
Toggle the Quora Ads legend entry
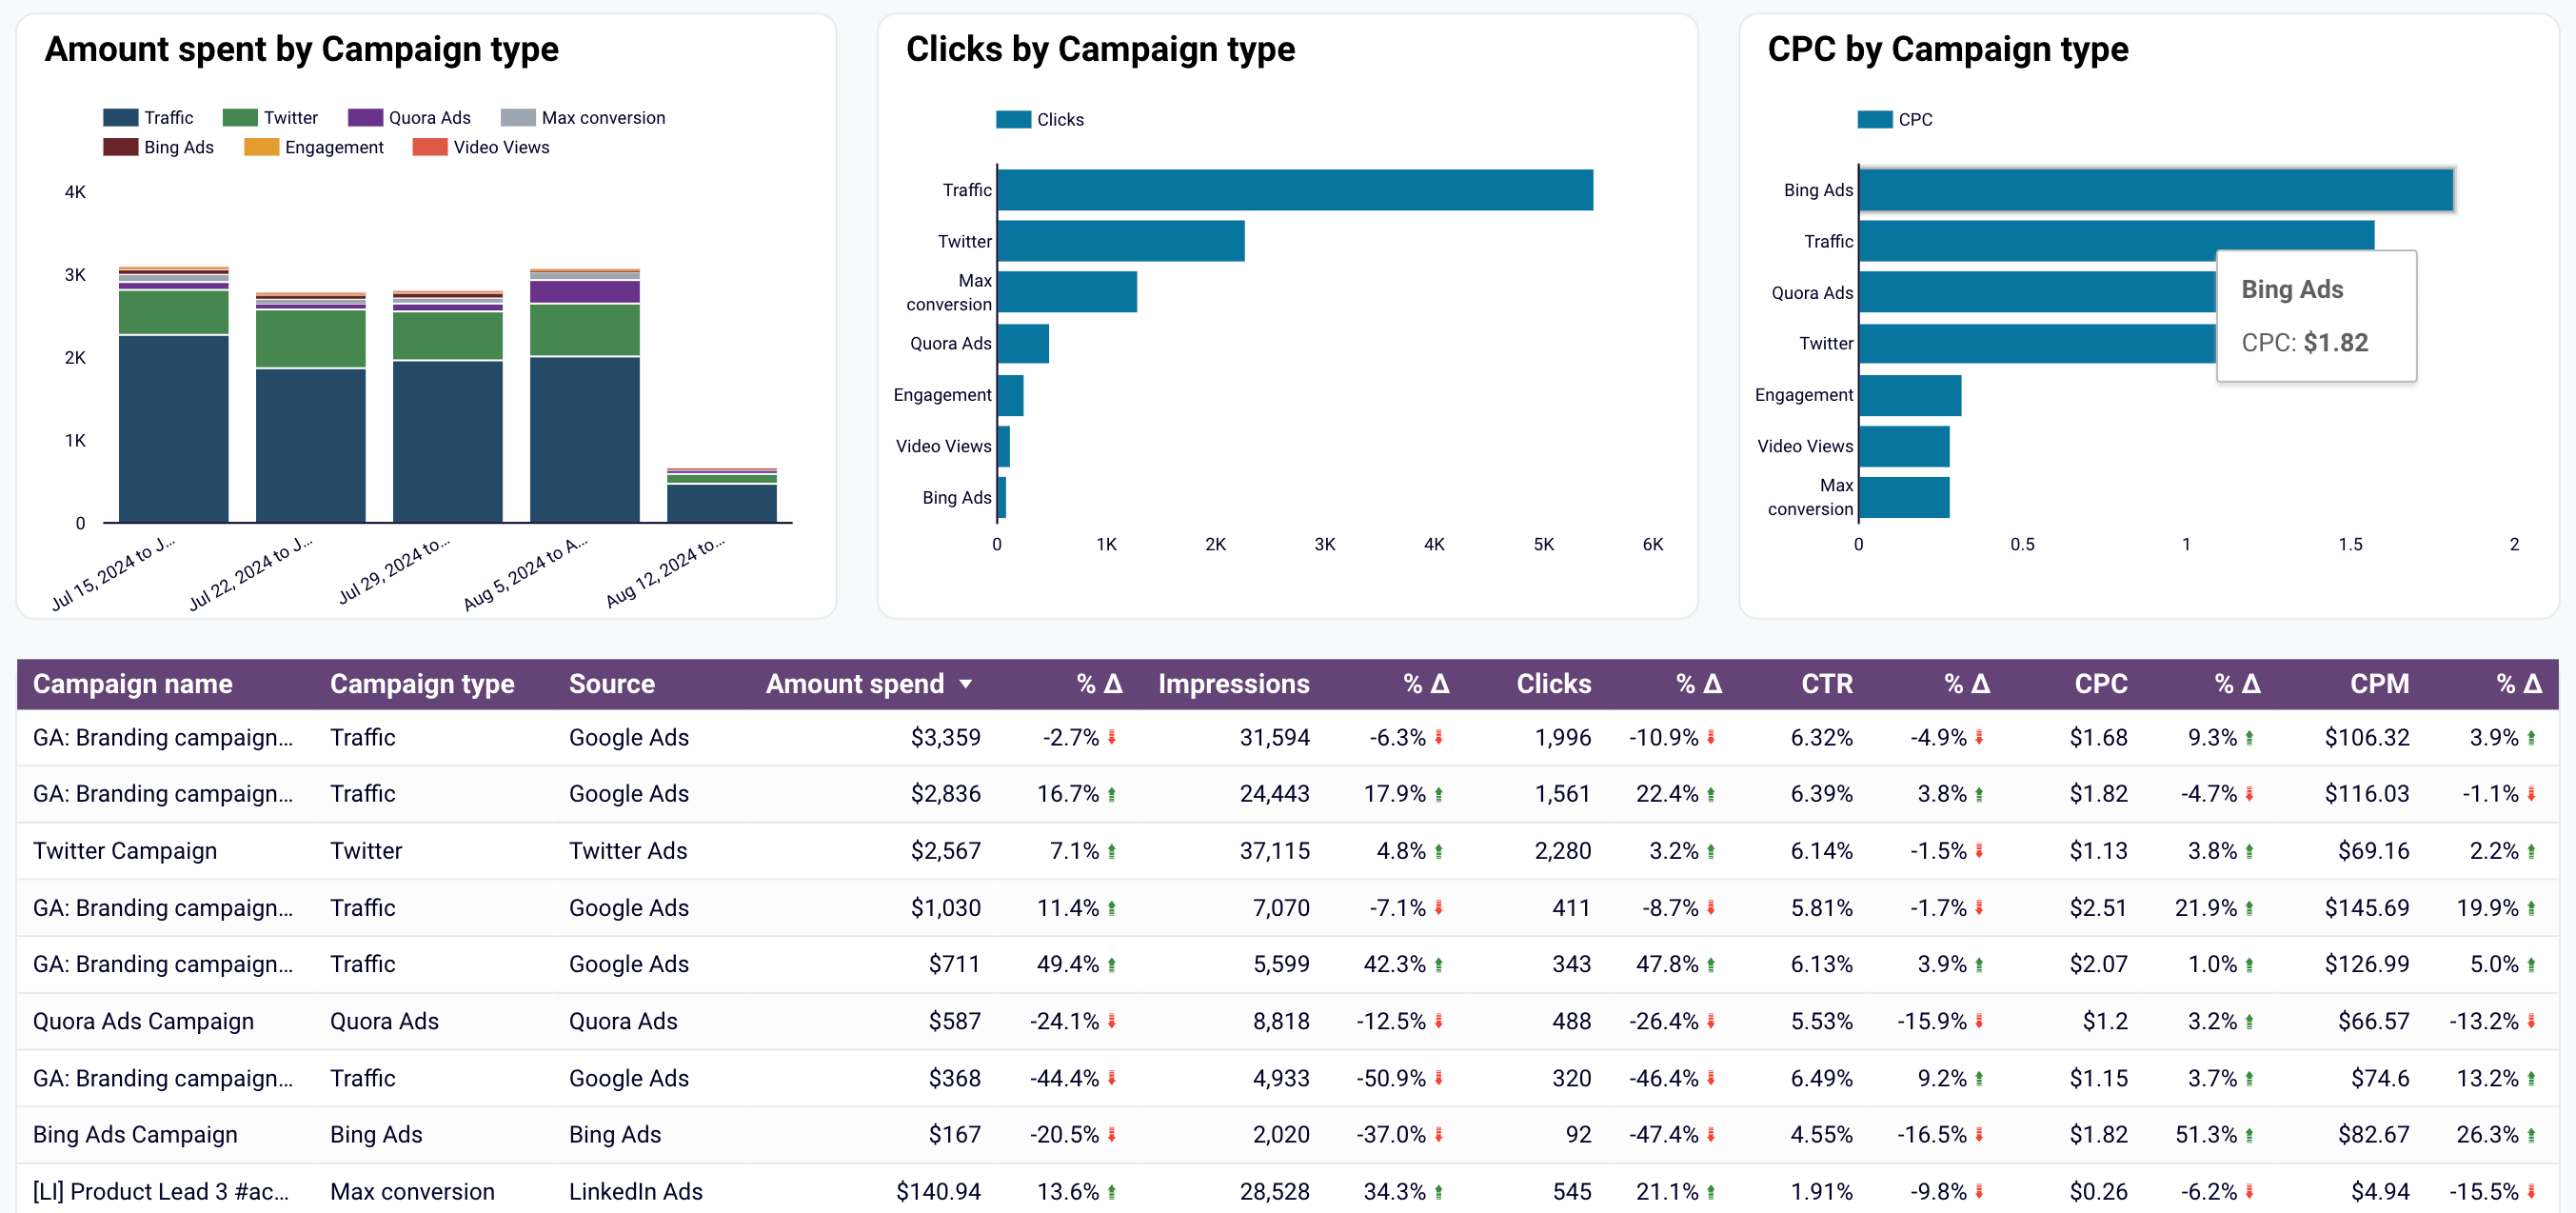(409, 118)
